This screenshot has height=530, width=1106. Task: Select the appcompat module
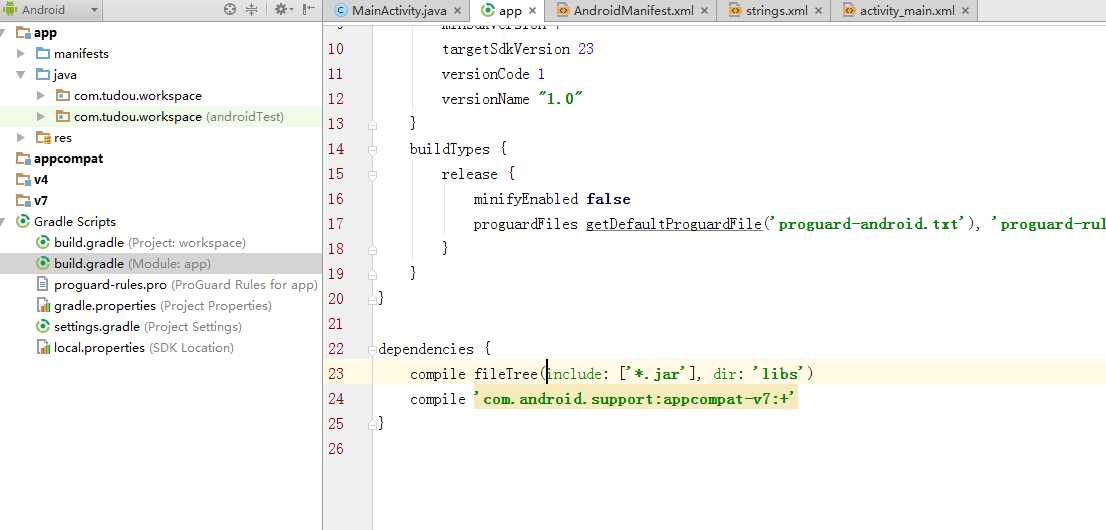(68, 159)
